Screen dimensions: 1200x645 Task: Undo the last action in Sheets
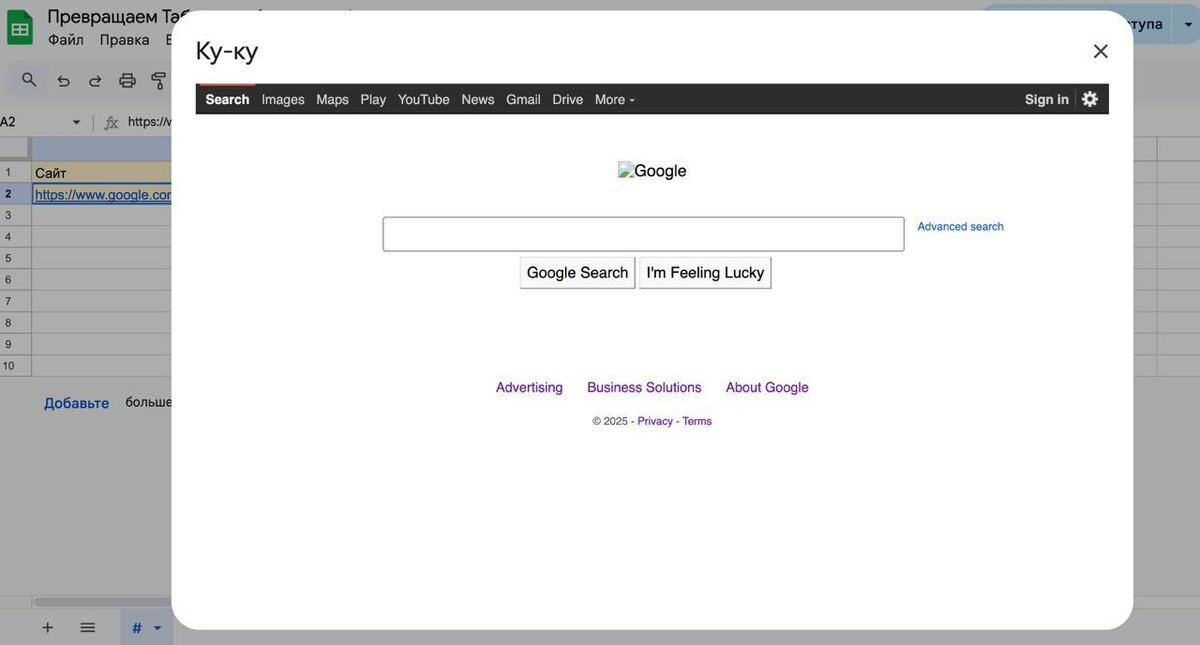click(63, 81)
